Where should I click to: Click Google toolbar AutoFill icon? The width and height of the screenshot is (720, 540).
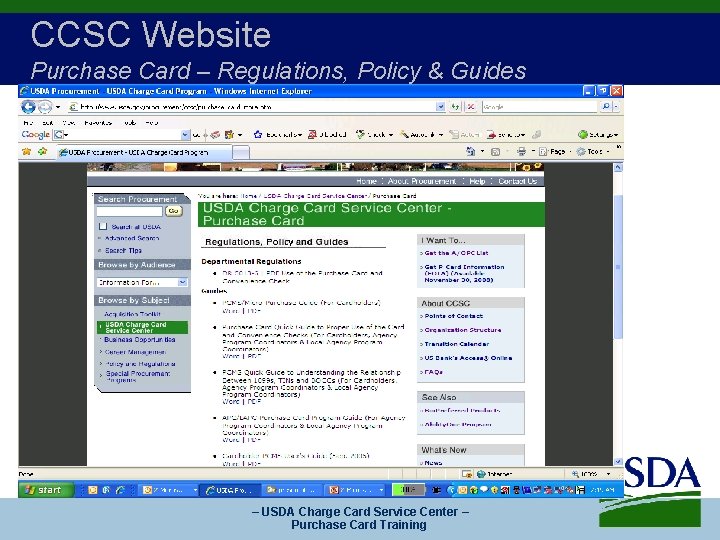pos(454,135)
